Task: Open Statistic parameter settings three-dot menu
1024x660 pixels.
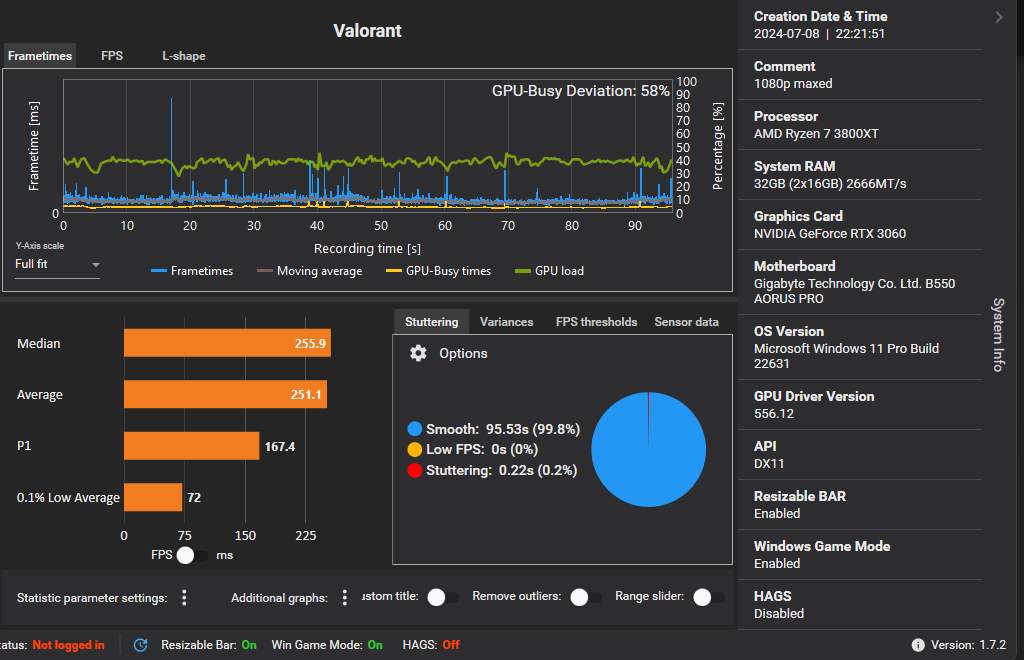Action: tap(184, 597)
